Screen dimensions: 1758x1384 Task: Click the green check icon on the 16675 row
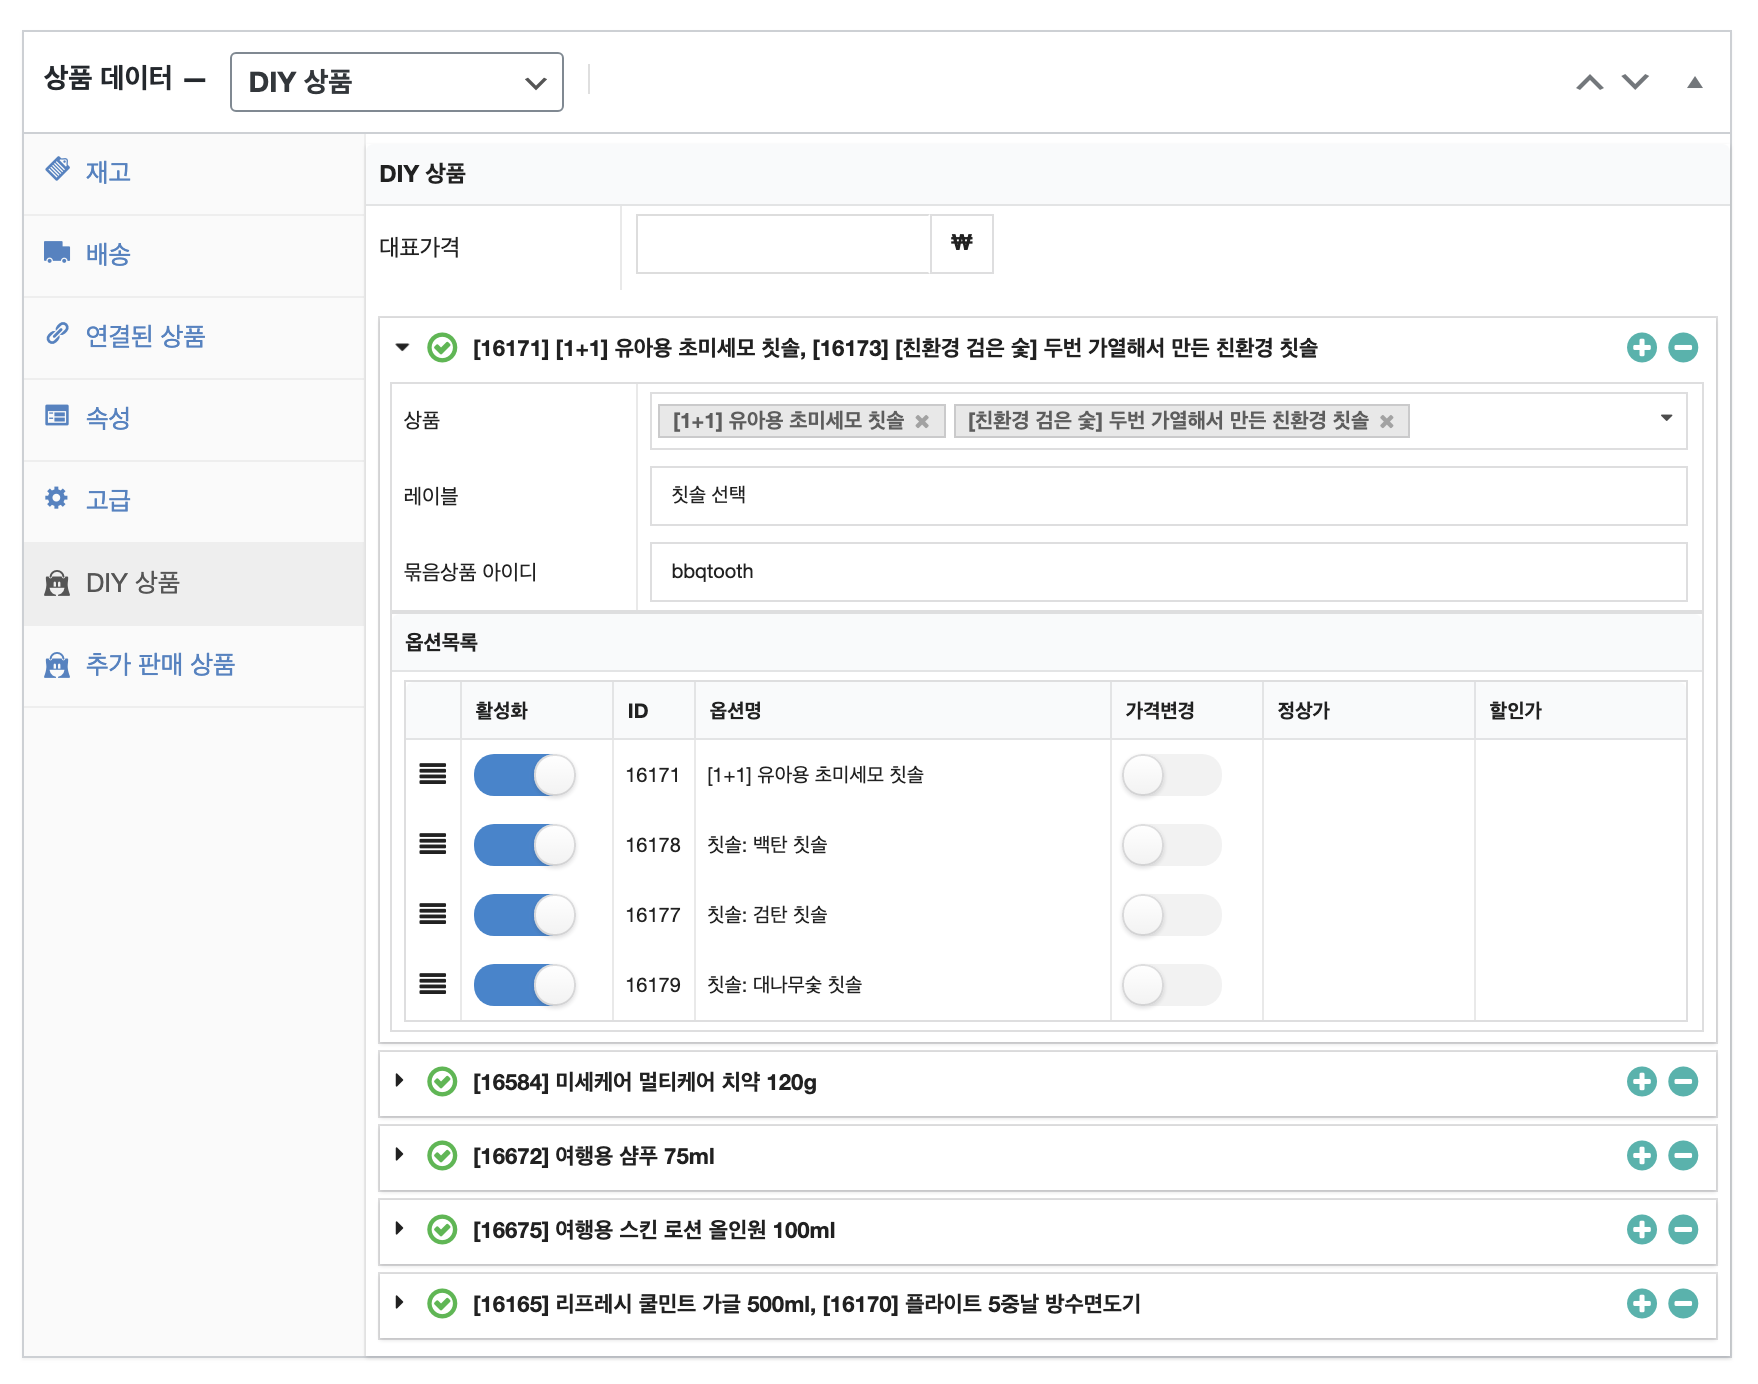(442, 1229)
